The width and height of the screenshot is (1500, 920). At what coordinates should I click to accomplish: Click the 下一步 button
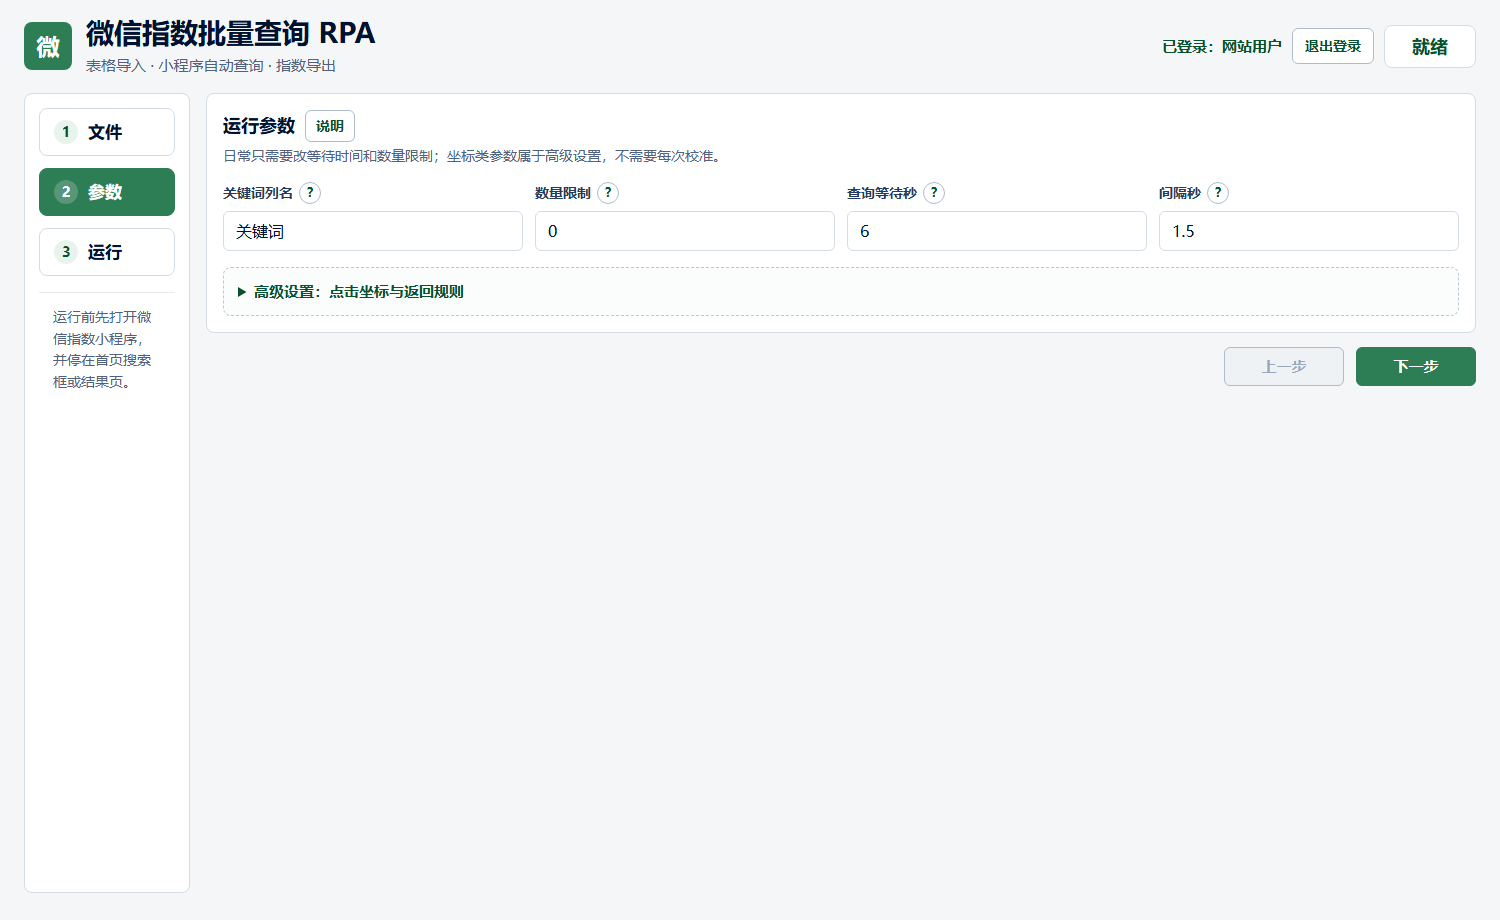coord(1416,366)
